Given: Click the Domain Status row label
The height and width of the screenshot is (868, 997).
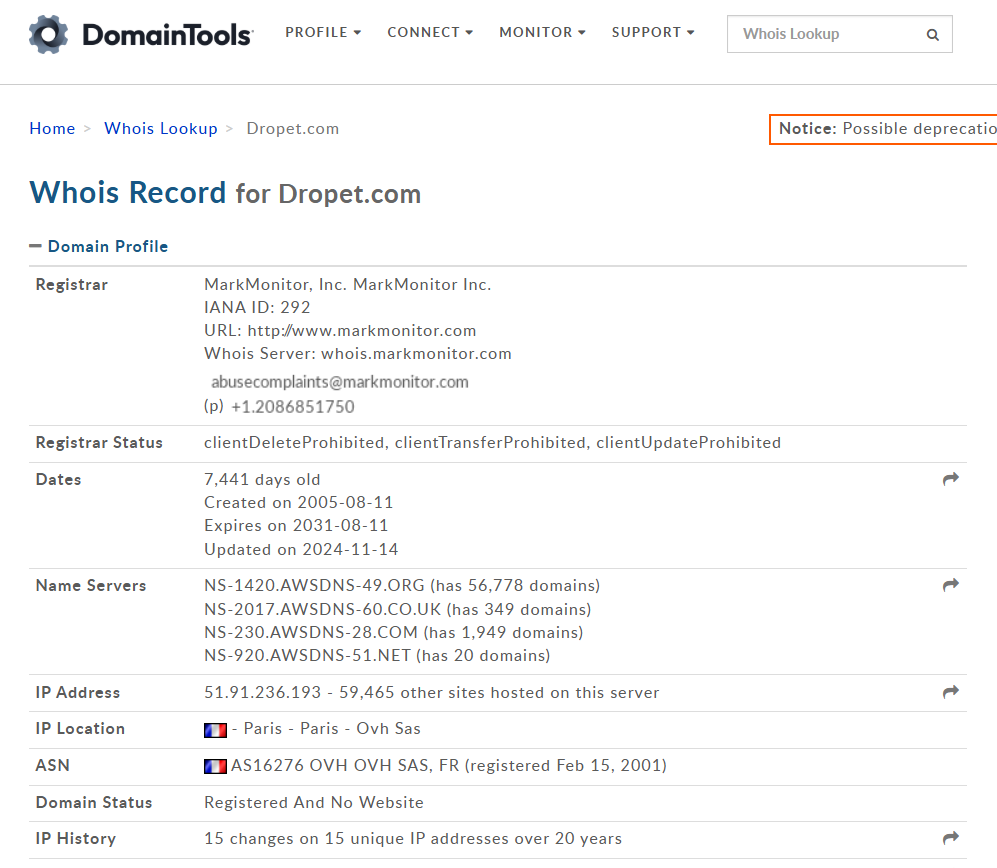Looking at the screenshot, I should tap(94, 803).
